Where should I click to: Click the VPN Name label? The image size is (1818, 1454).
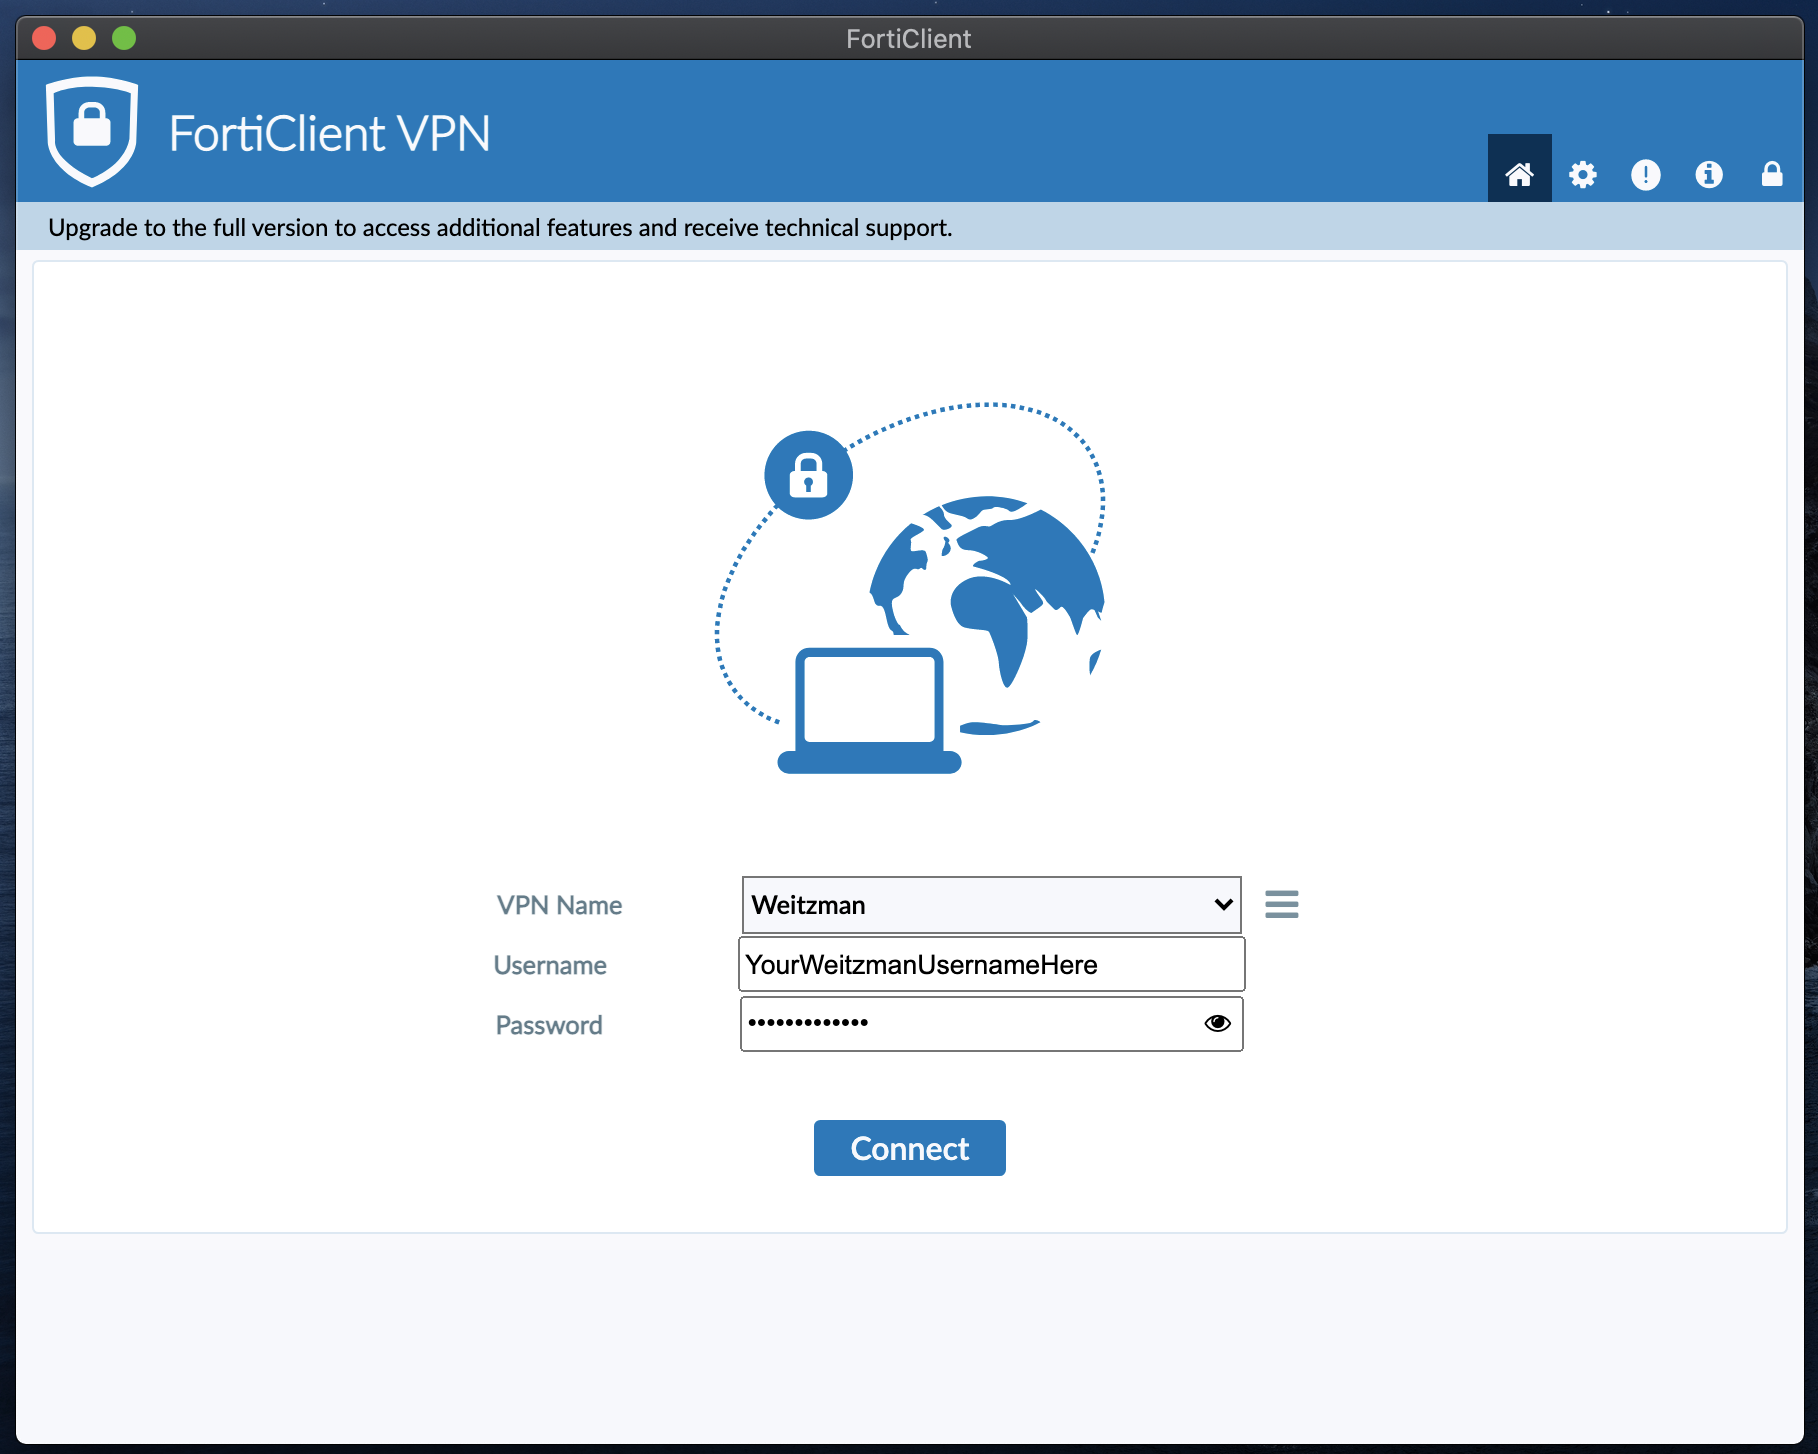560,905
